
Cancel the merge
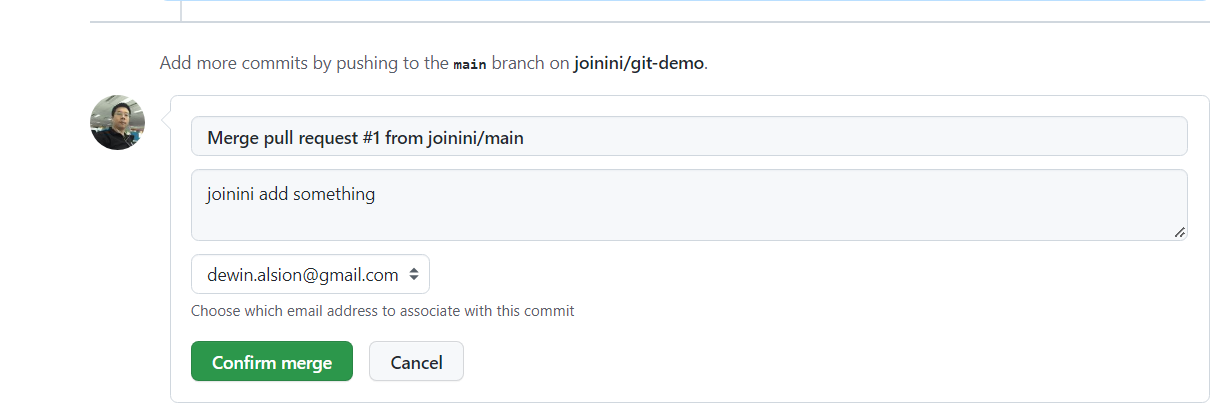pyautogui.click(x=416, y=361)
